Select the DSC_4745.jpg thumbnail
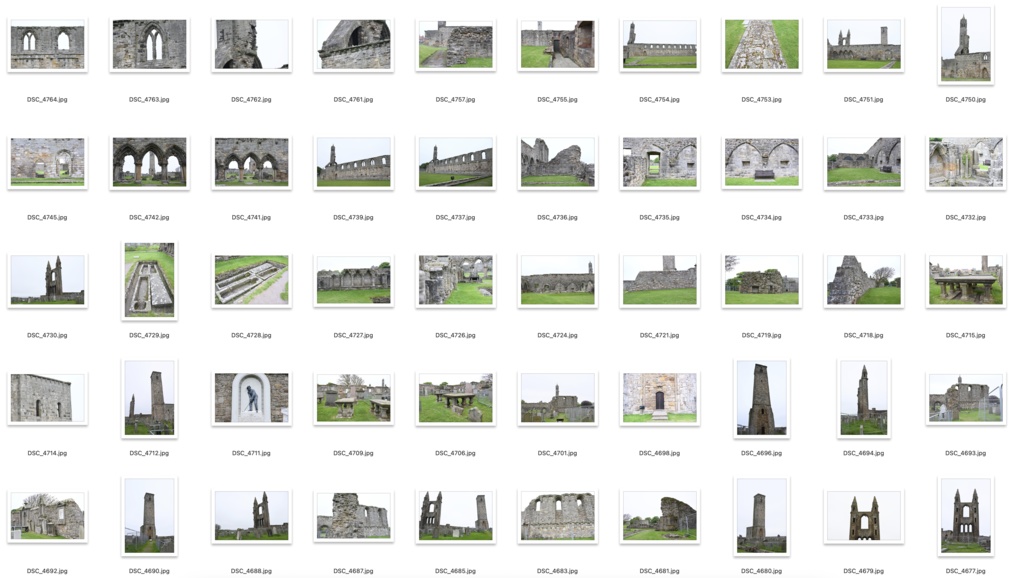Image resolution: width=1024 pixels, height=578 pixels. click(47, 163)
